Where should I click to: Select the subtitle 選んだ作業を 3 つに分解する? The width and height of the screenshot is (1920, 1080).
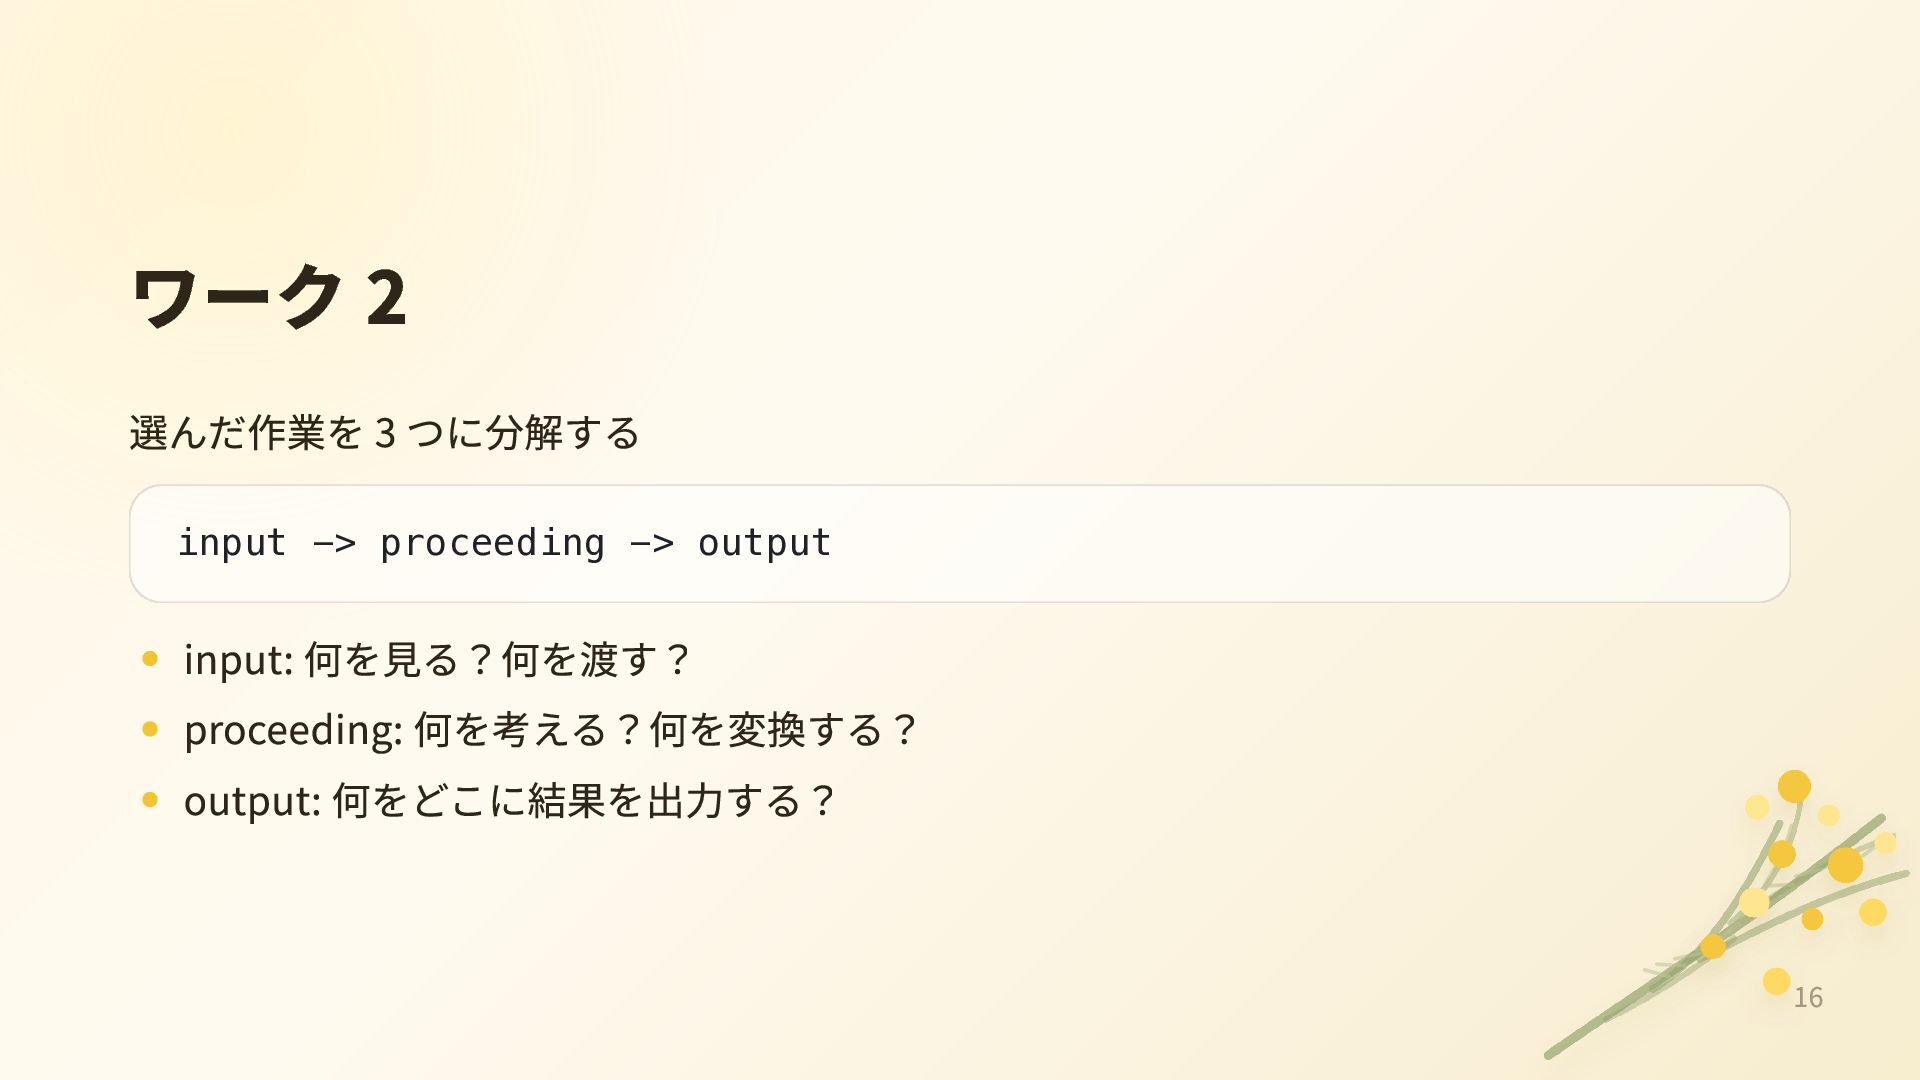(x=385, y=433)
